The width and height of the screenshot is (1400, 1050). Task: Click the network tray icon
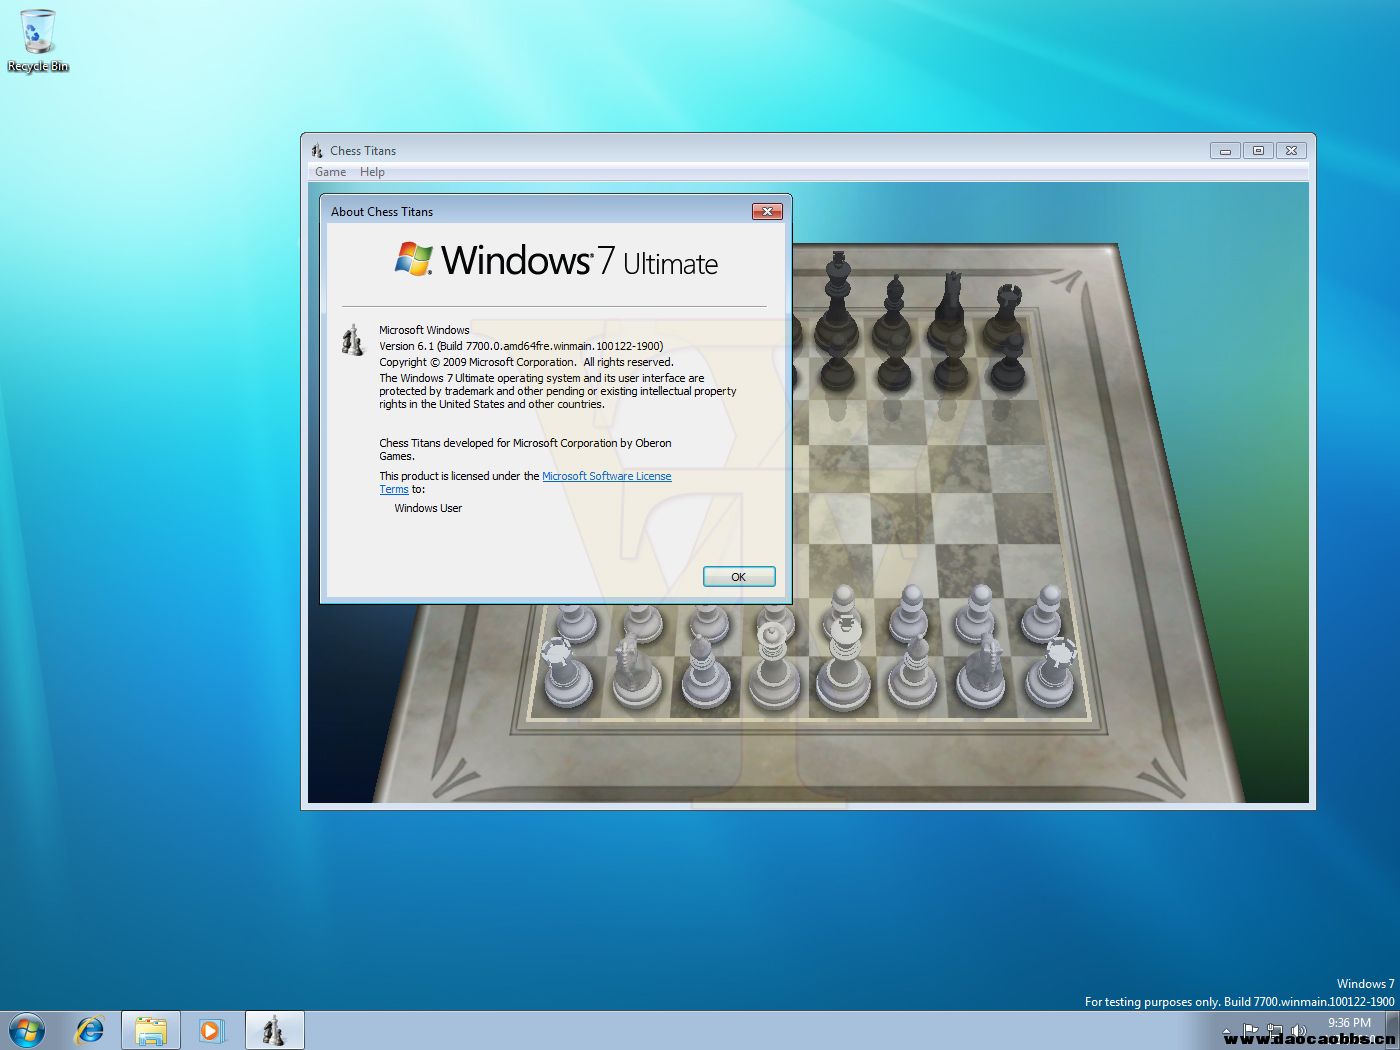coord(1274,1030)
